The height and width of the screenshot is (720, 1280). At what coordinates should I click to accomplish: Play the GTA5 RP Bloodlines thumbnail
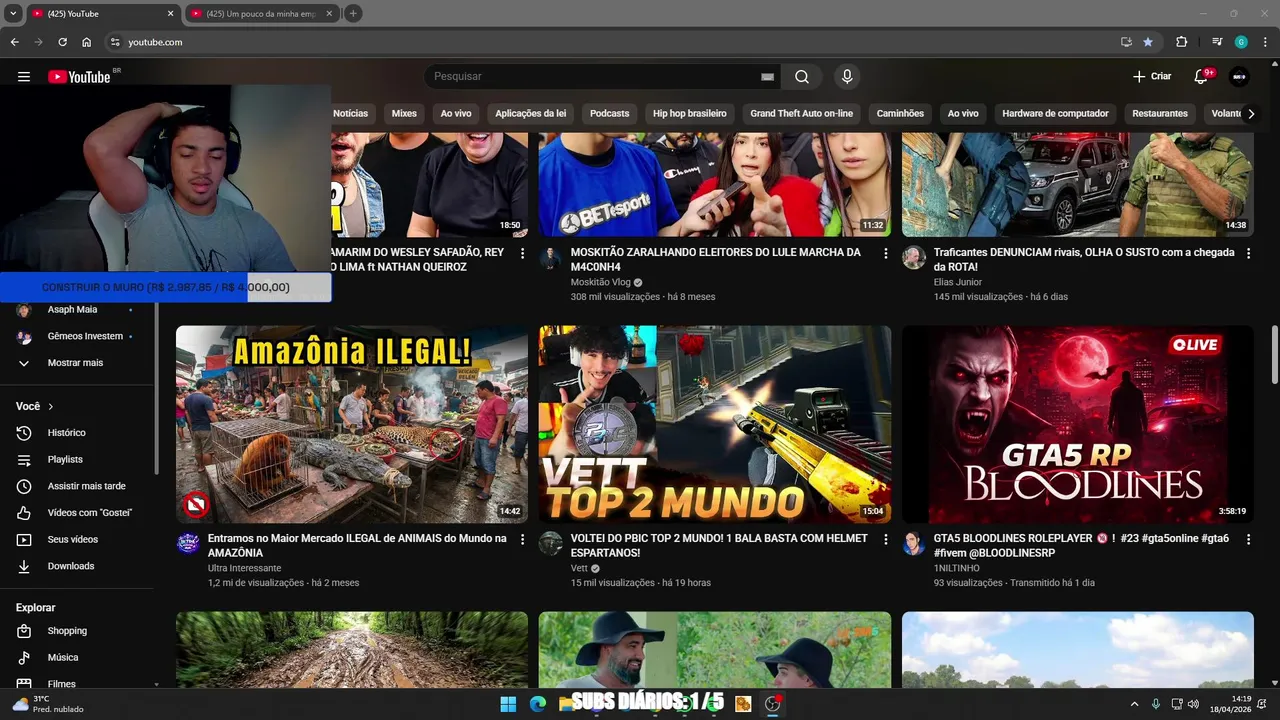(1078, 424)
